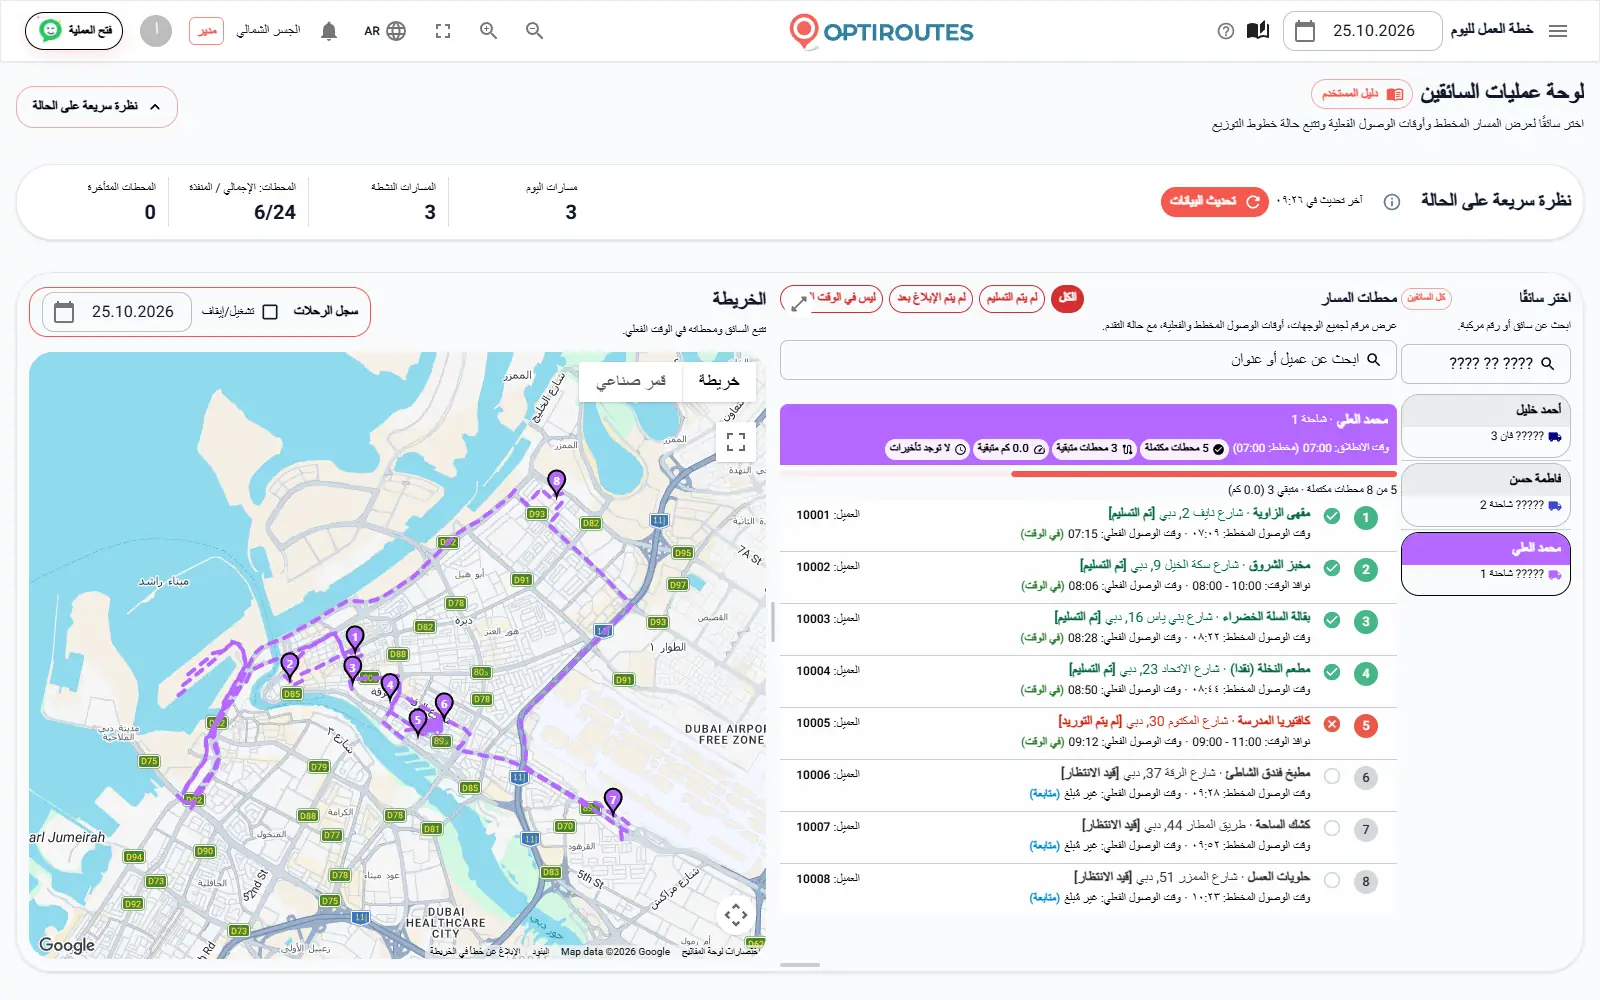
Task: Click the map recenter crosshair icon
Action: point(736,914)
